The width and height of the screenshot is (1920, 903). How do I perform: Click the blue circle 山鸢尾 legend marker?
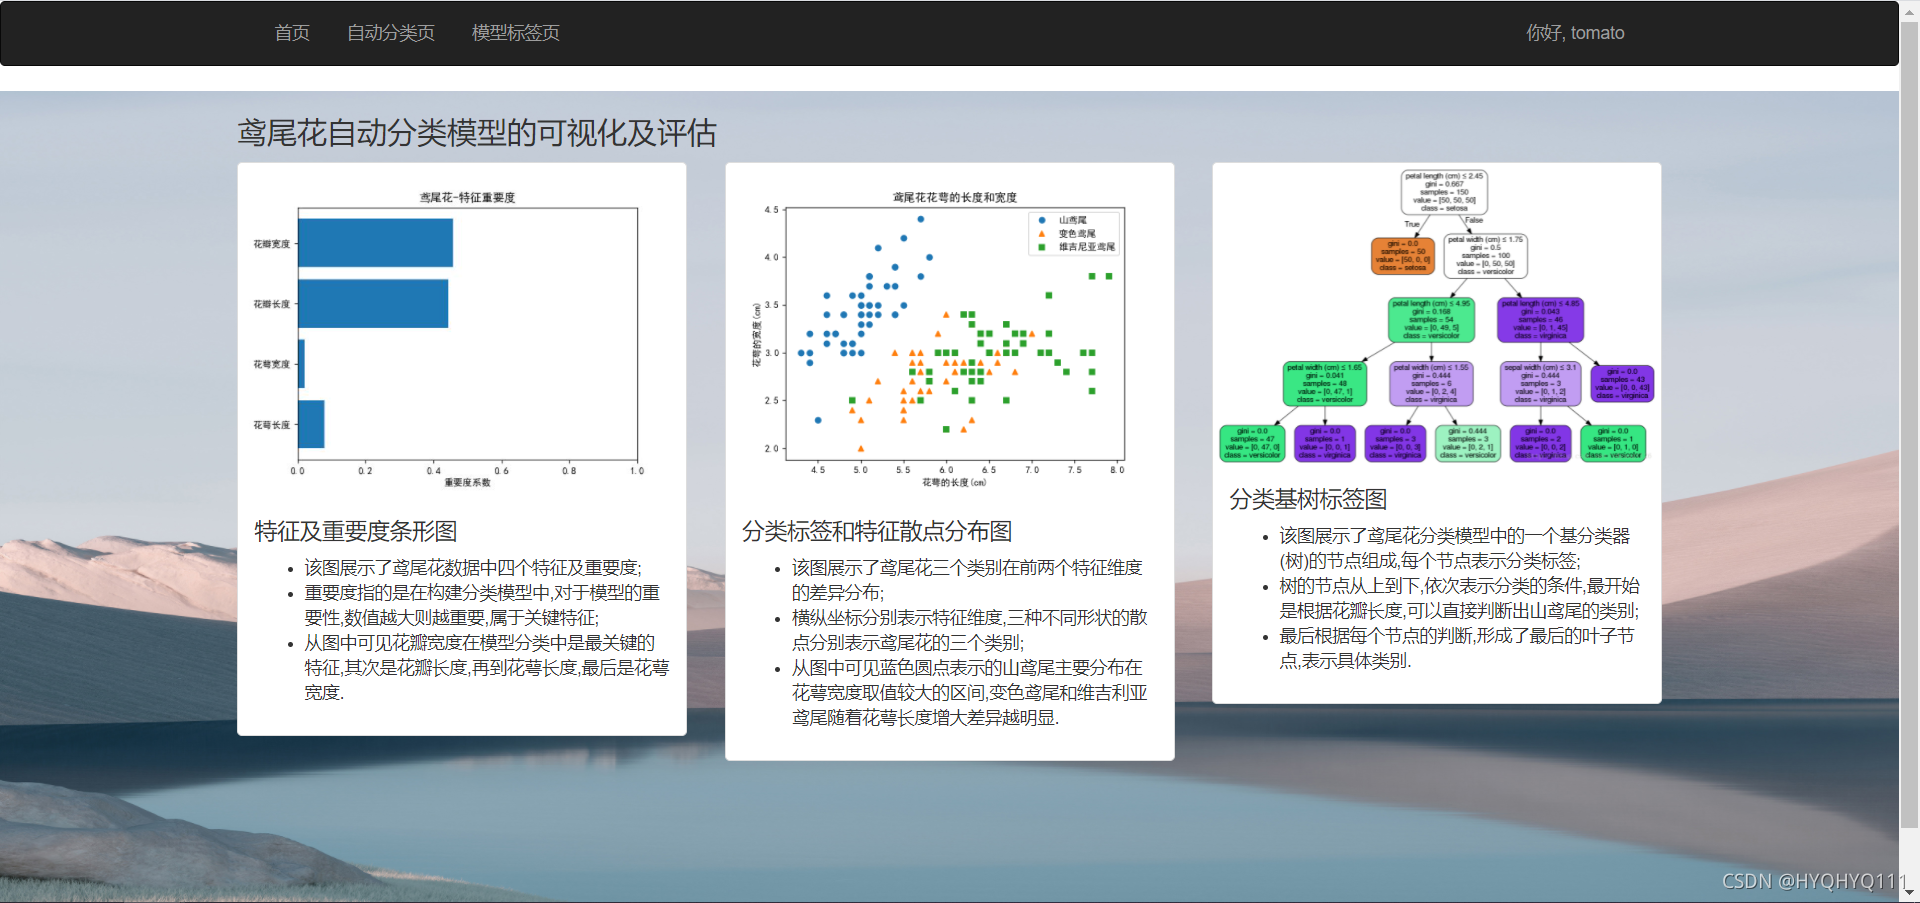[x=1041, y=220]
